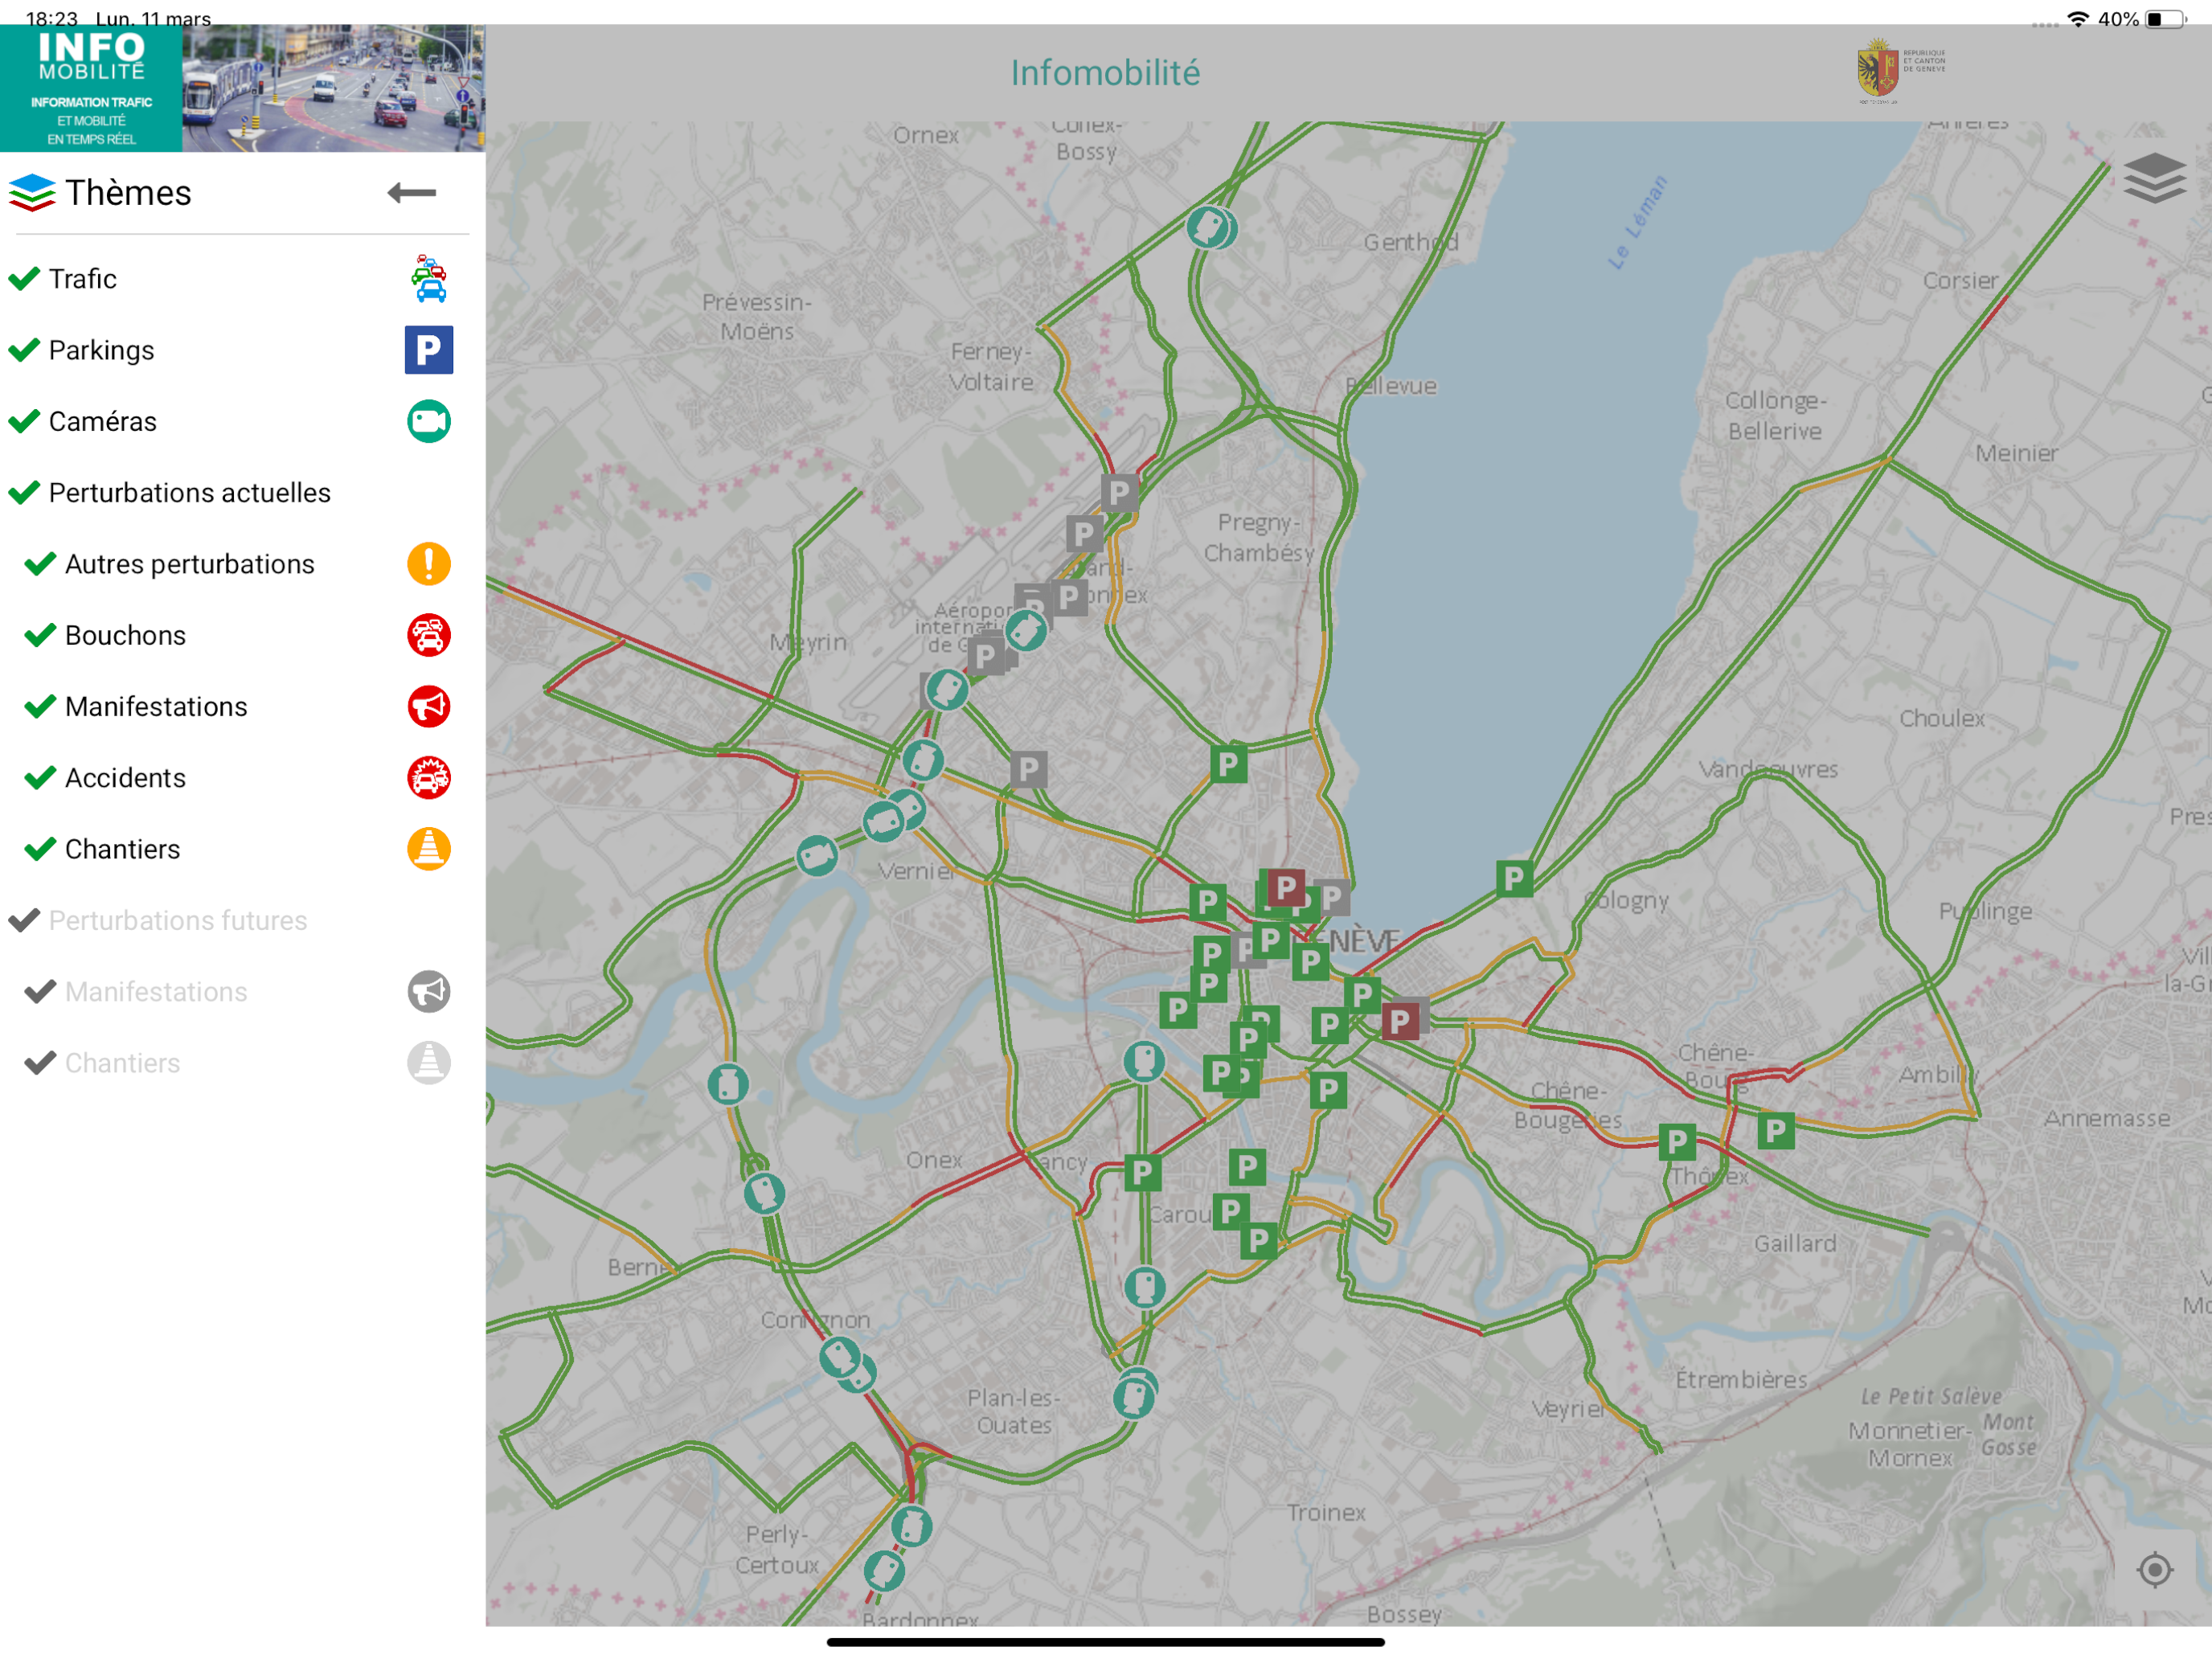Enable Perturbations futures checkmark
2212x1659 pixels.
coord(24,920)
